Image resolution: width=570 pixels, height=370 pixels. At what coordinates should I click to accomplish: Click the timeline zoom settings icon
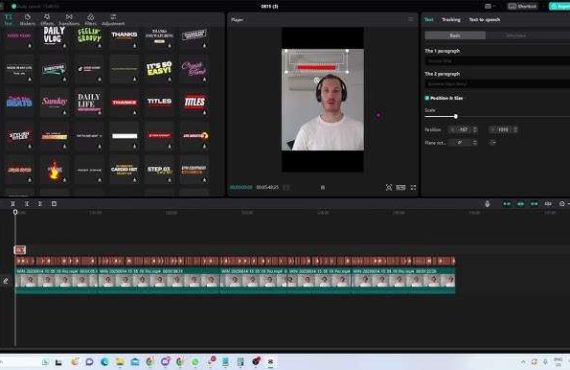562,204
